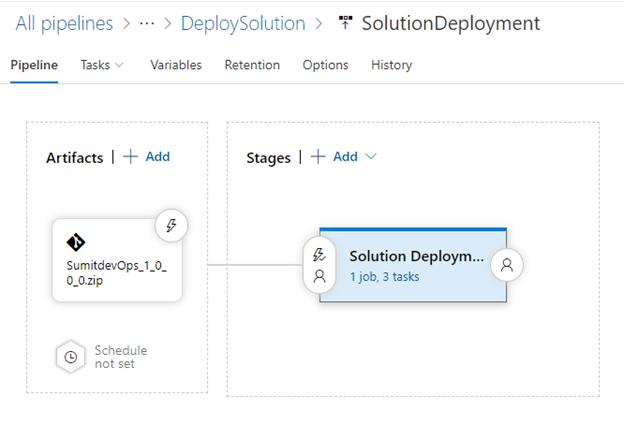The height and width of the screenshot is (440, 624).
Task: Select the Solution Deployment stage name
Action: point(416,256)
